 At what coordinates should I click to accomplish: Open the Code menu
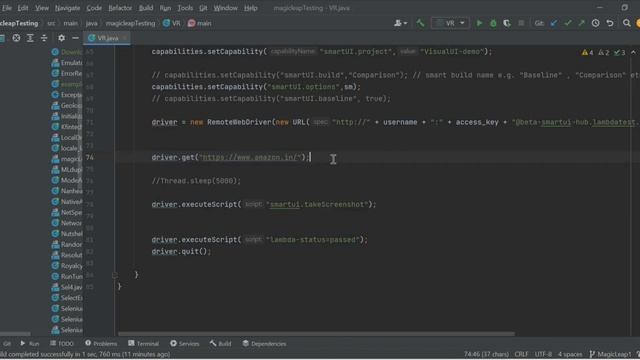point(94,8)
